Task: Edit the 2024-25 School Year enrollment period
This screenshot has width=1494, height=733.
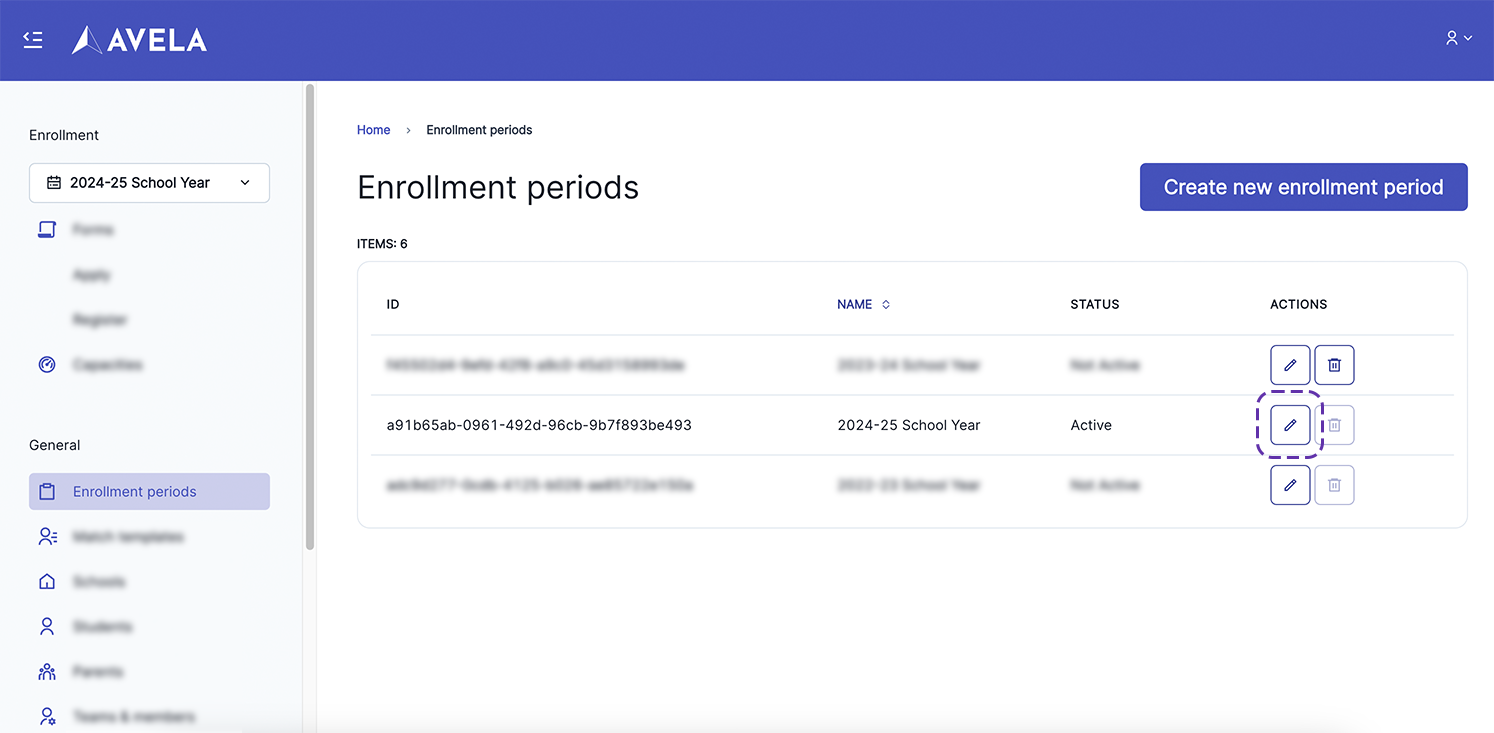Action: 1290,425
